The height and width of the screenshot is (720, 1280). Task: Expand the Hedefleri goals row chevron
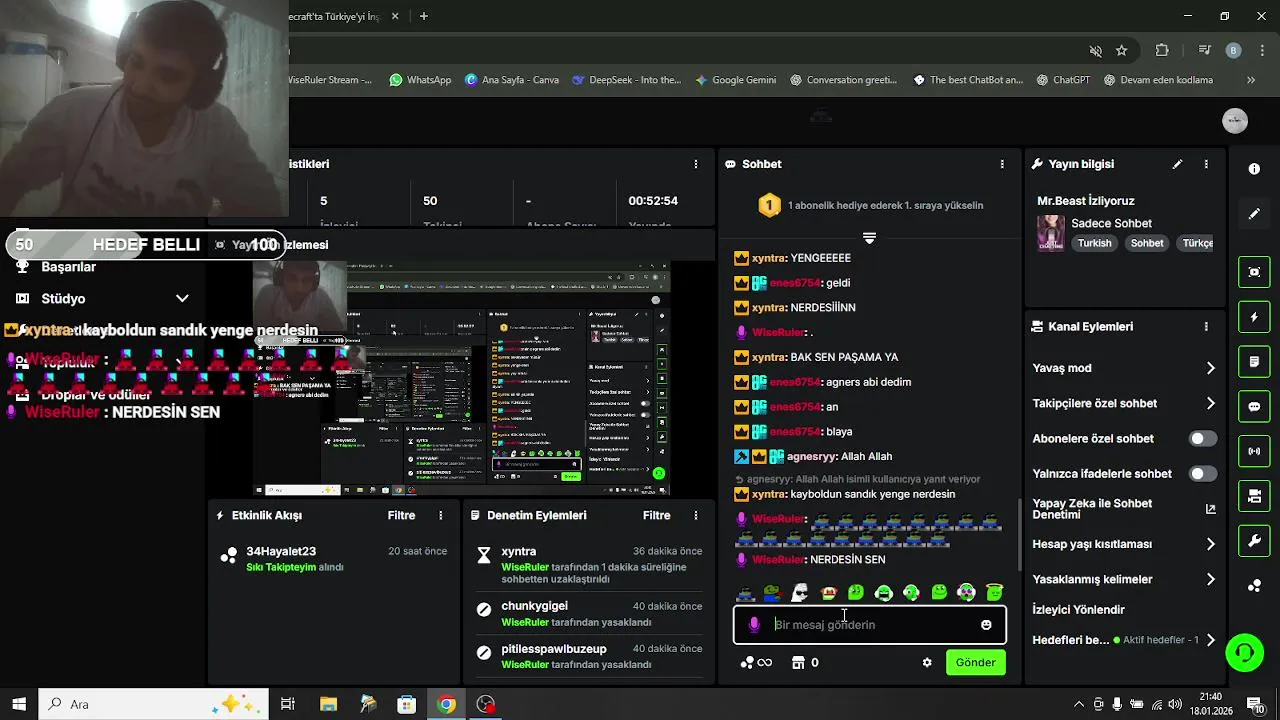point(1210,640)
